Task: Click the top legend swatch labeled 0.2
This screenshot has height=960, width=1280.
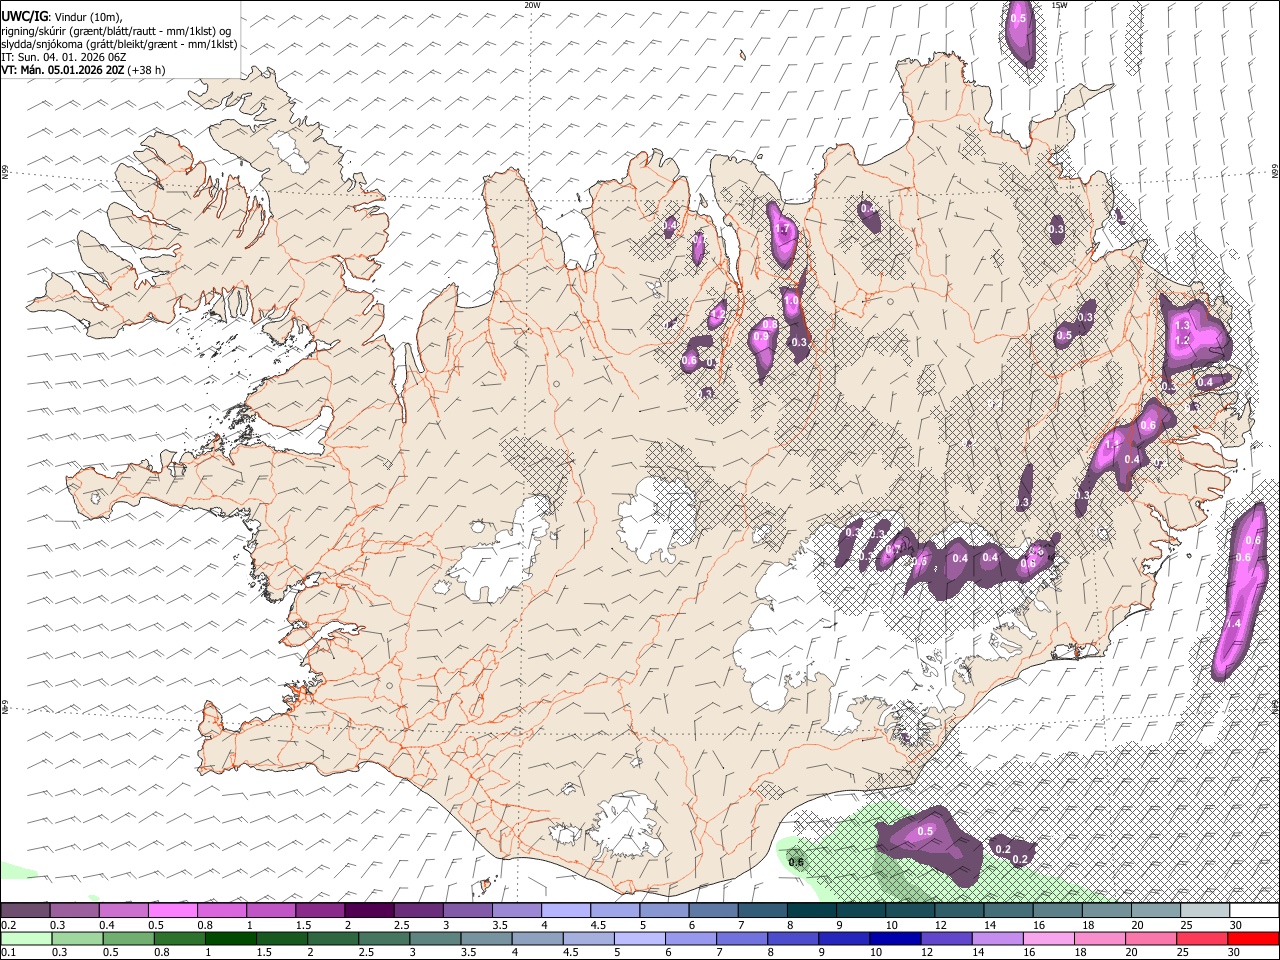Action: tap(25, 911)
